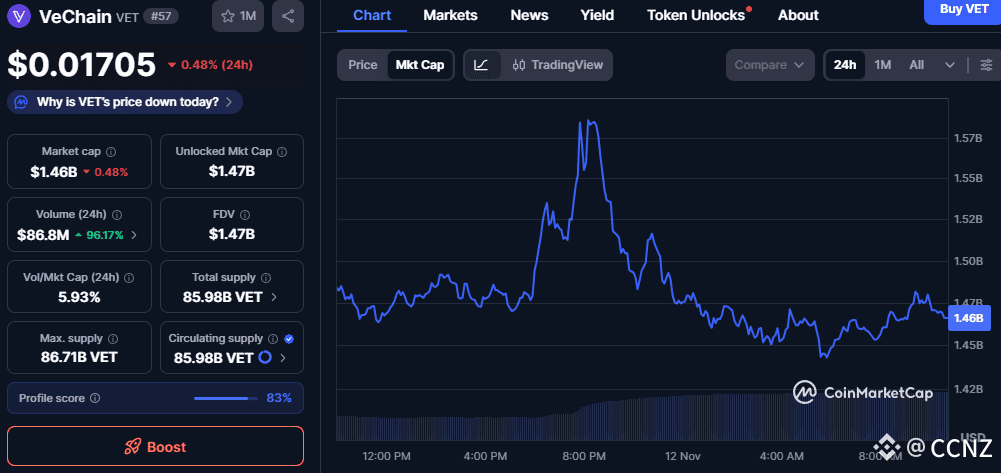Click the FDV $1.47B value

(232, 234)
